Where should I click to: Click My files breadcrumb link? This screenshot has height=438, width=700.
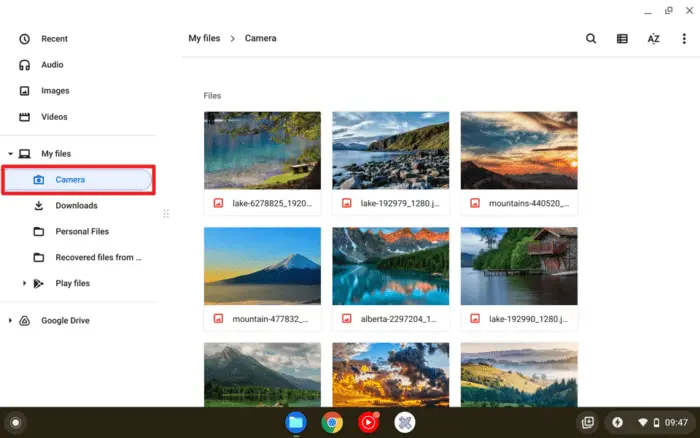(204, 38)
